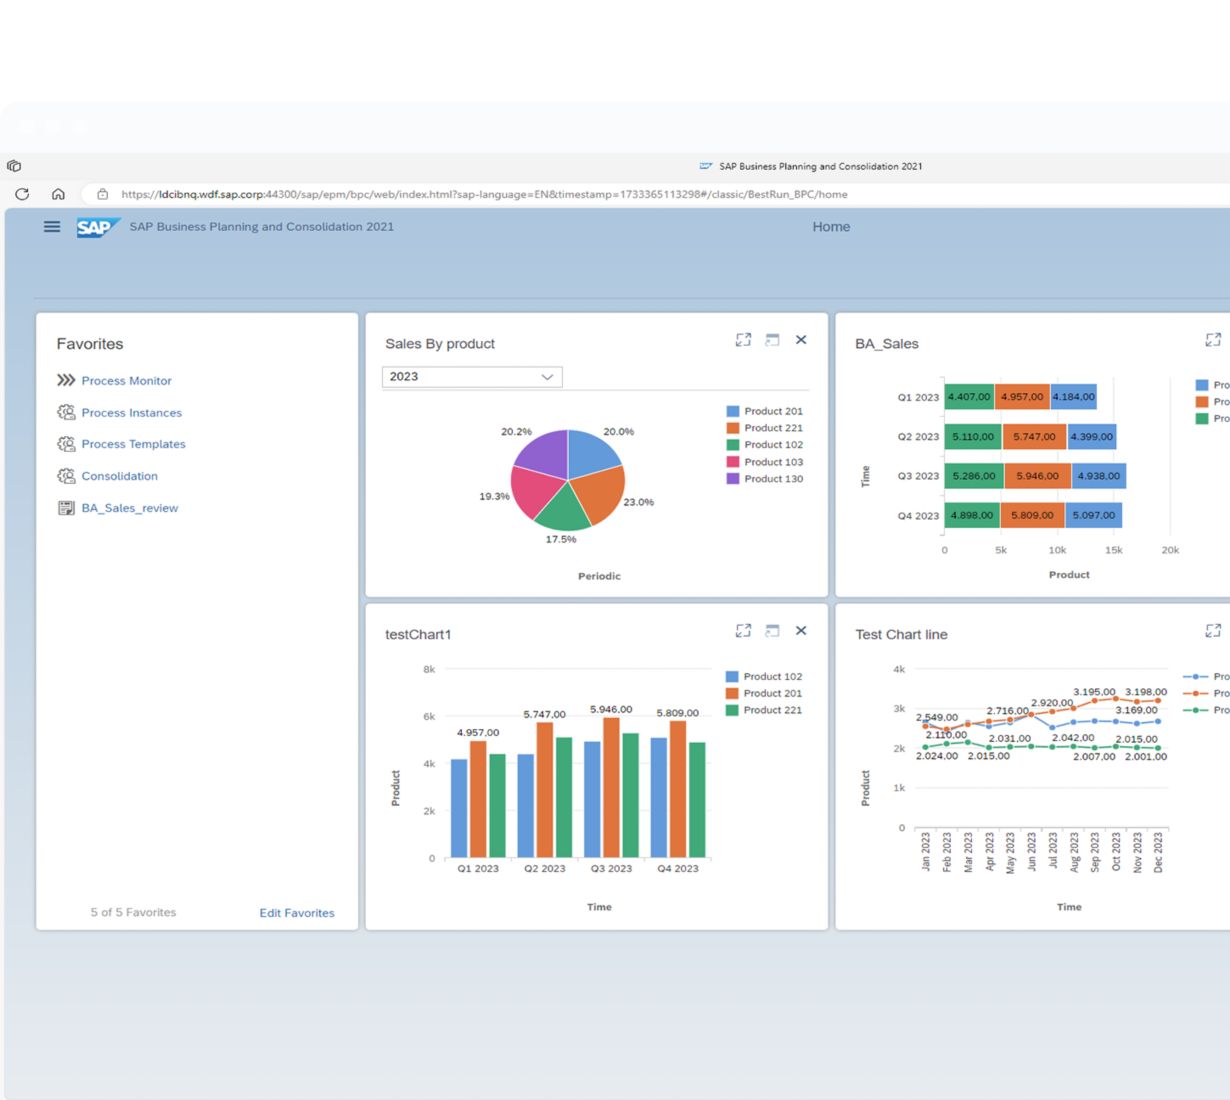Maximize the BA_Sales chart

[1213, 340]
